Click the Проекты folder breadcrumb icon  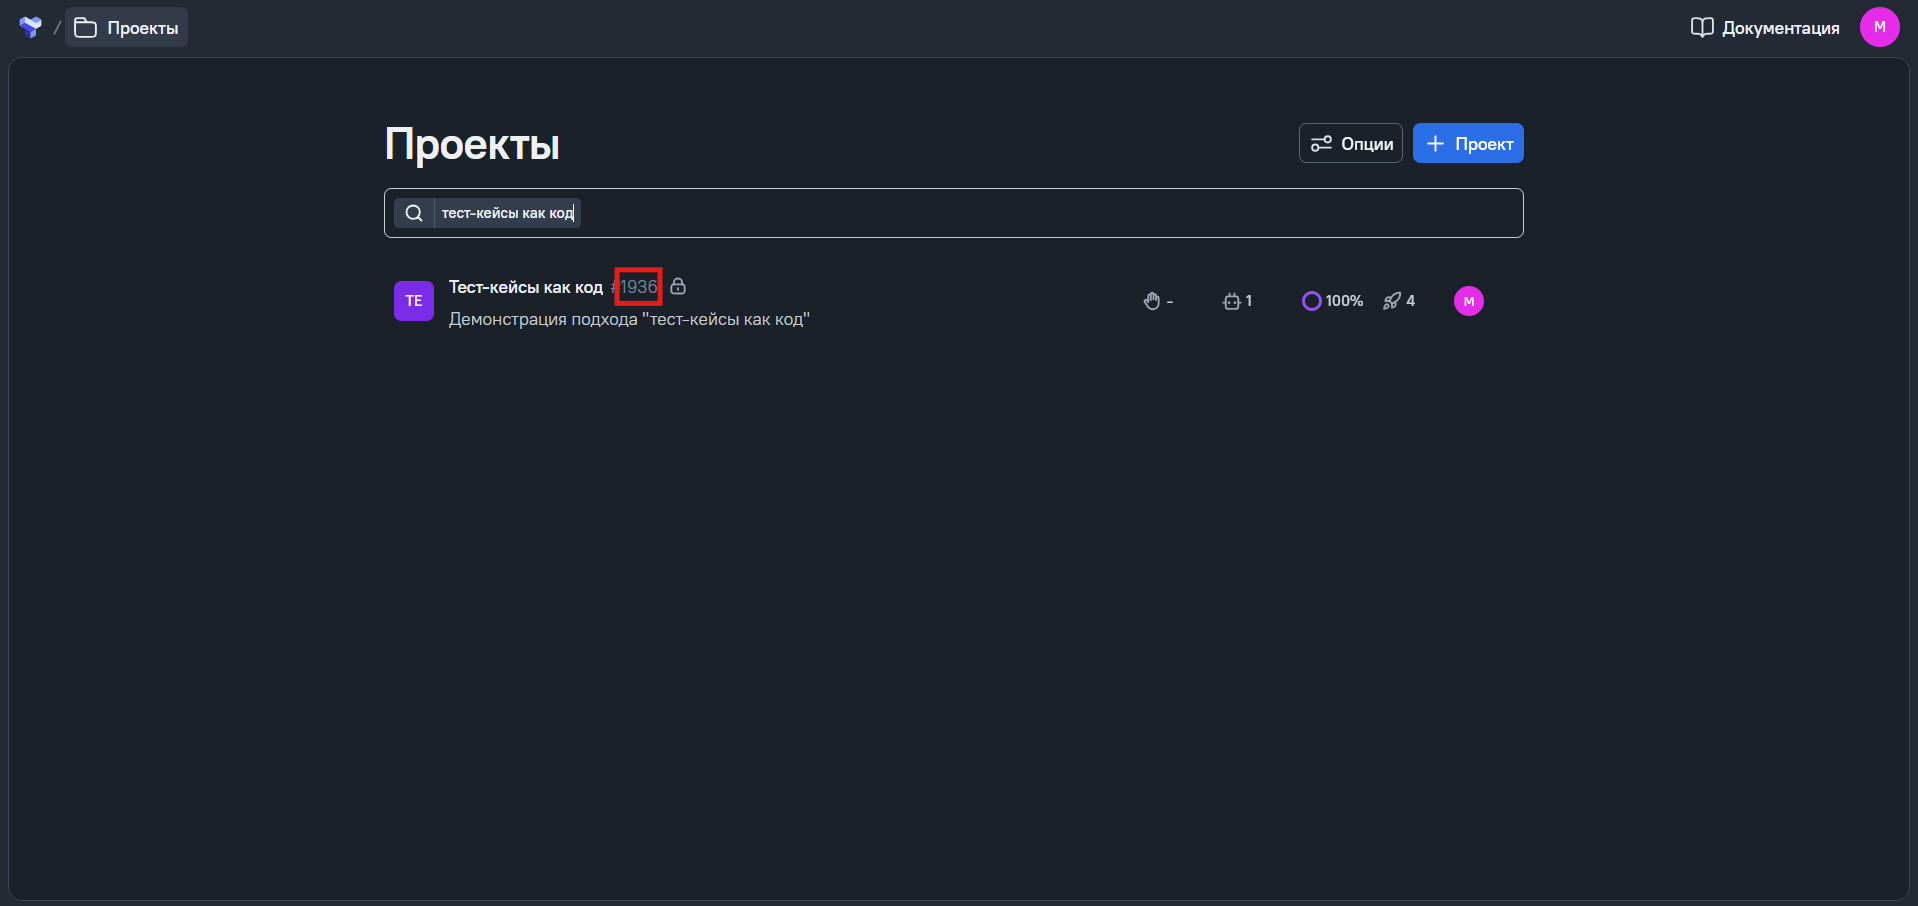[x=86, y=28]
